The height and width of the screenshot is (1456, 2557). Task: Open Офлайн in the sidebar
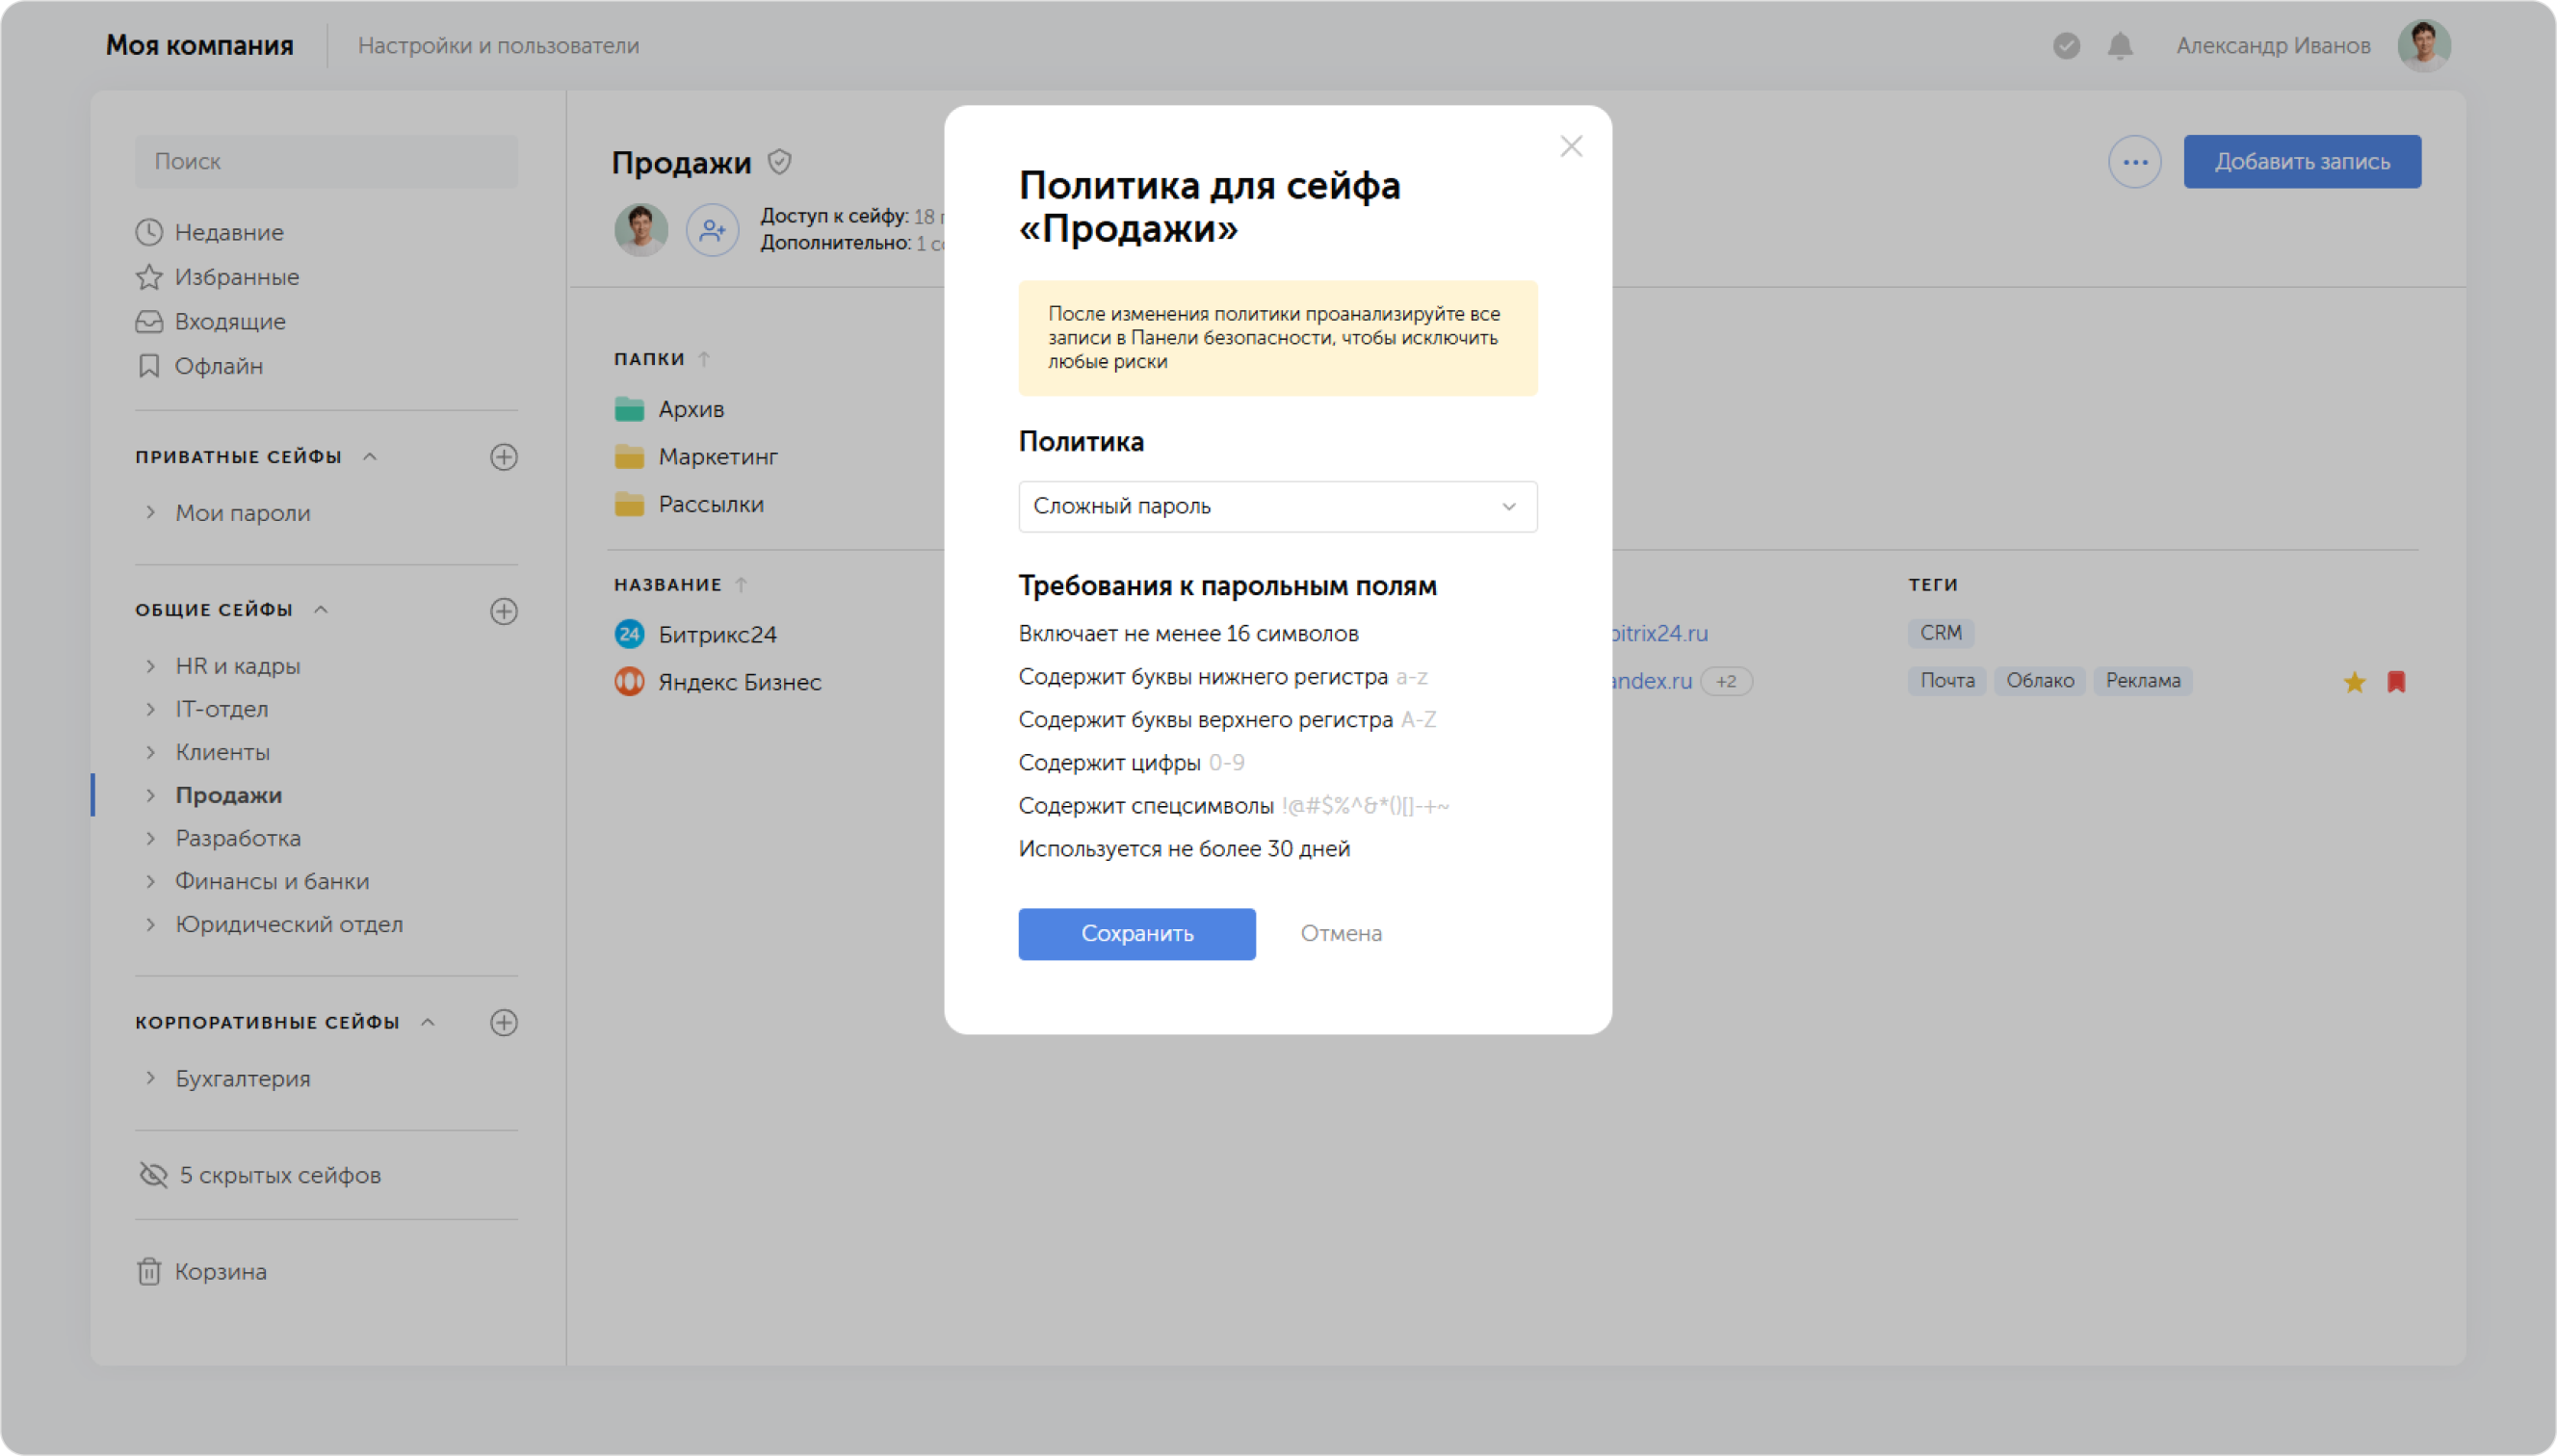[219, 367]
